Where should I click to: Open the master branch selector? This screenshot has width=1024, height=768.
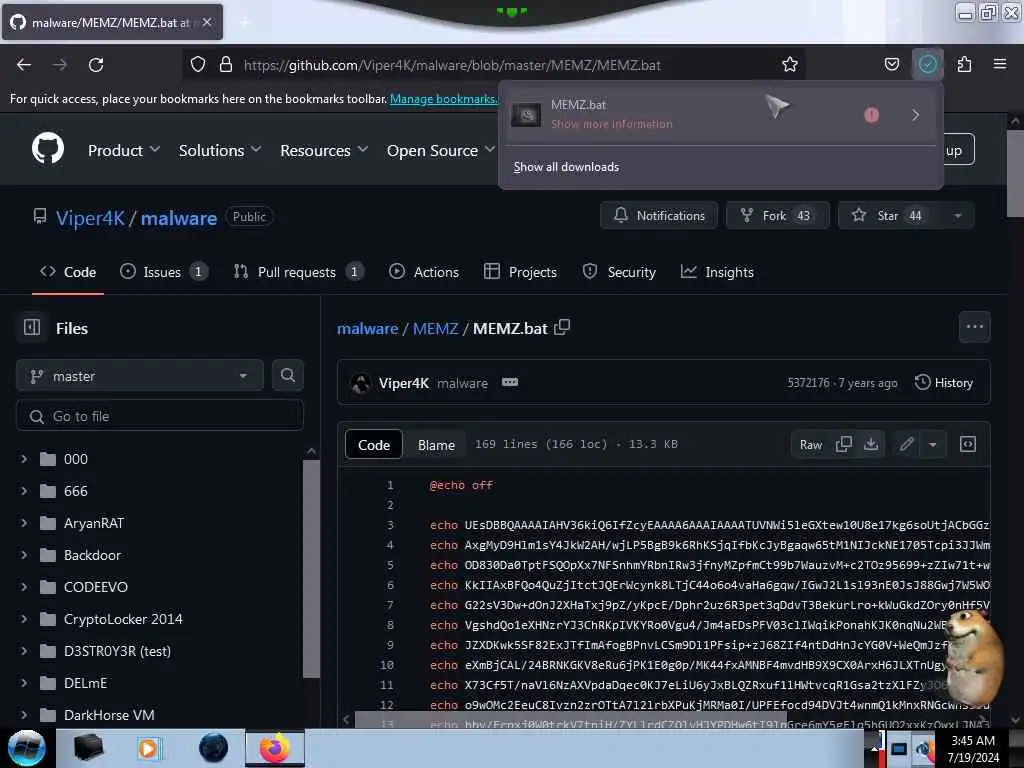tap(140, 376)
